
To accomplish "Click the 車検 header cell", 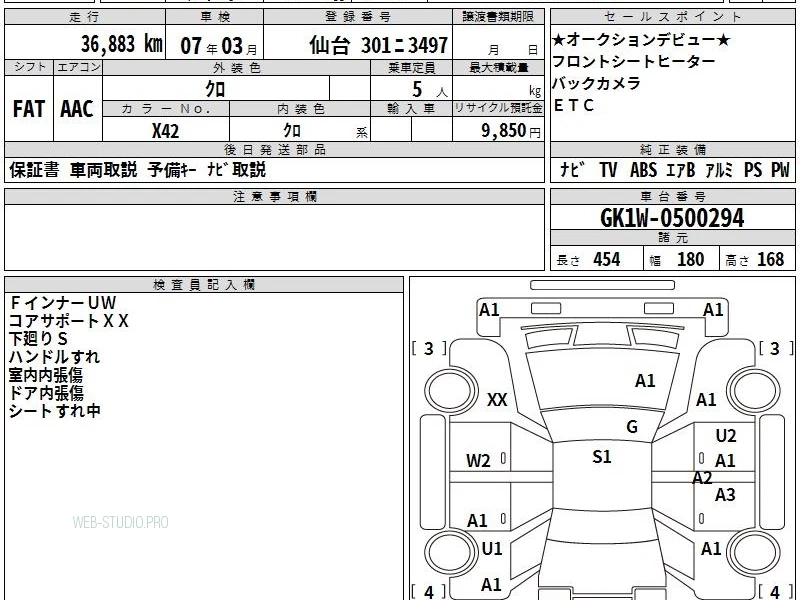I will (215, 17).
